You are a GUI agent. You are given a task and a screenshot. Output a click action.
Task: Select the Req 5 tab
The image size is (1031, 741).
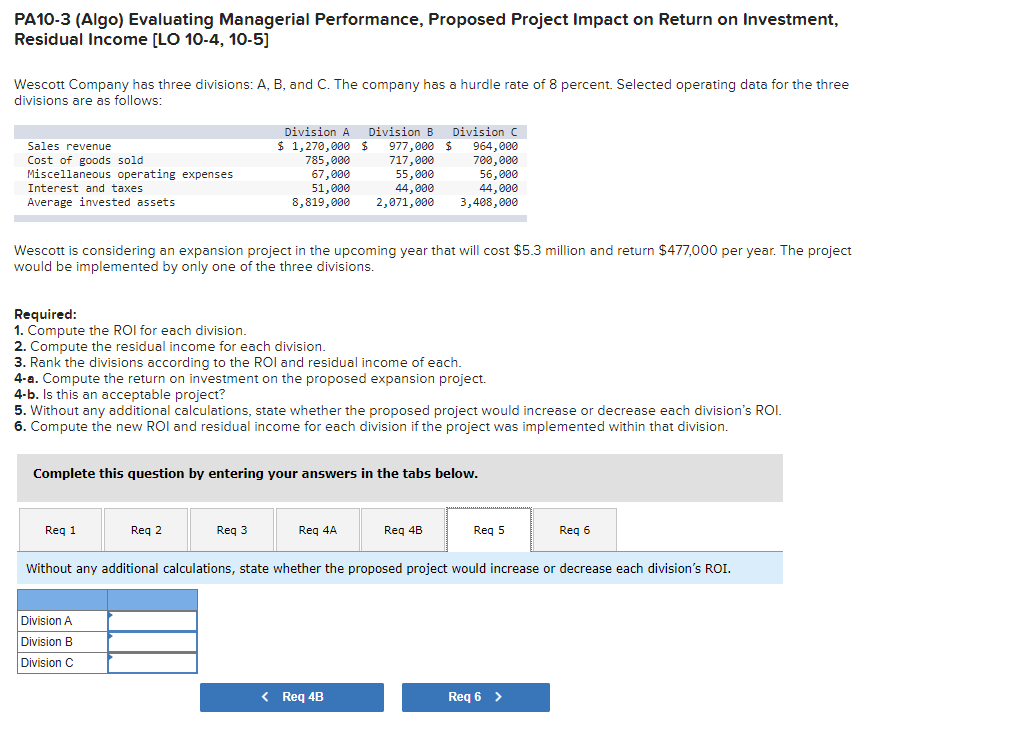pos(489,530)
